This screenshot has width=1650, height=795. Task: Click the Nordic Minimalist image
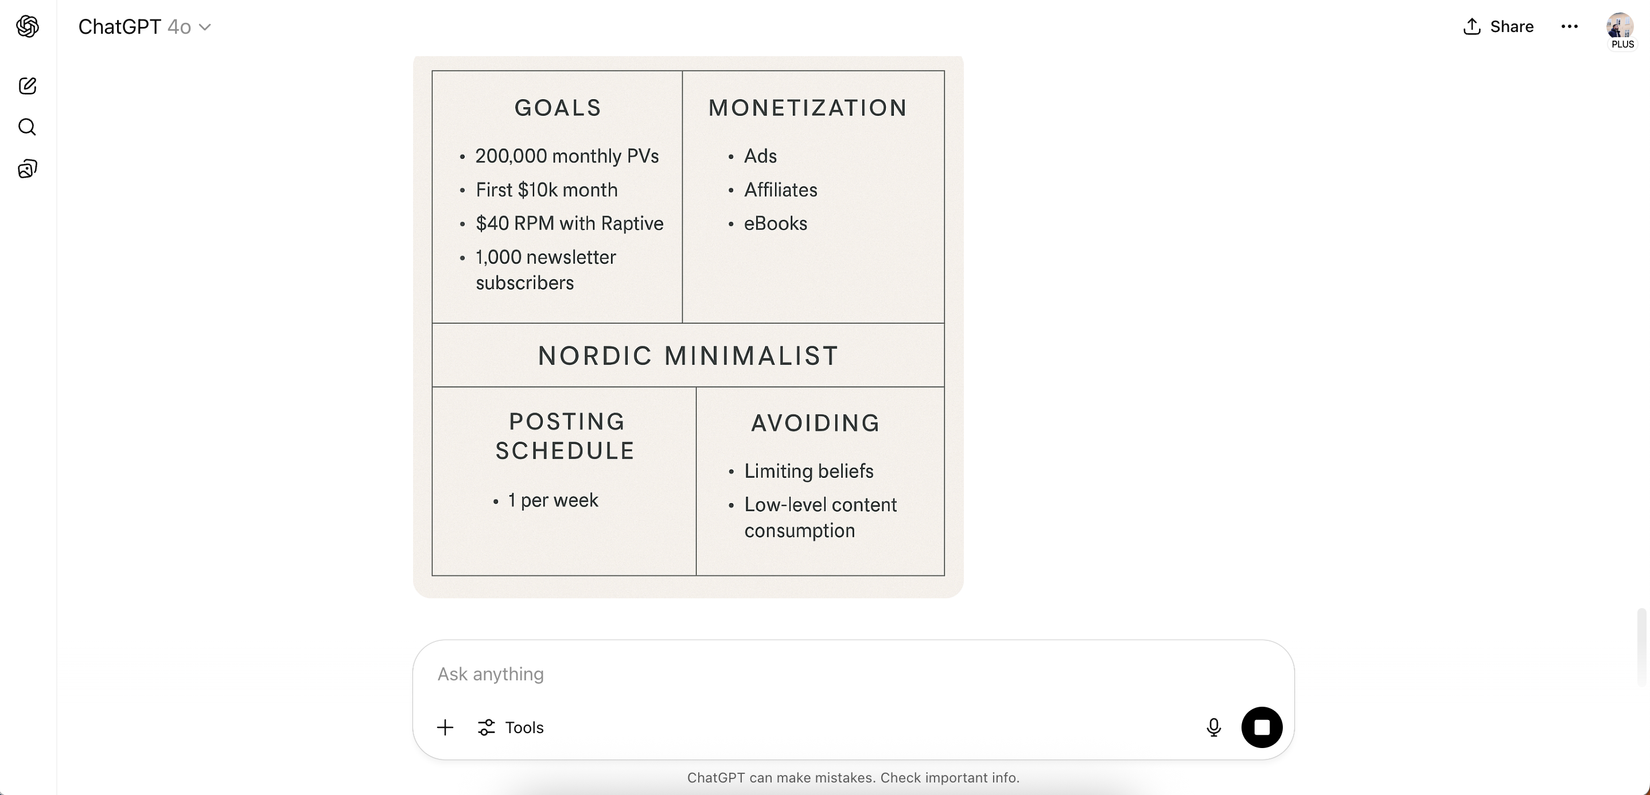(x=688, y=325)
